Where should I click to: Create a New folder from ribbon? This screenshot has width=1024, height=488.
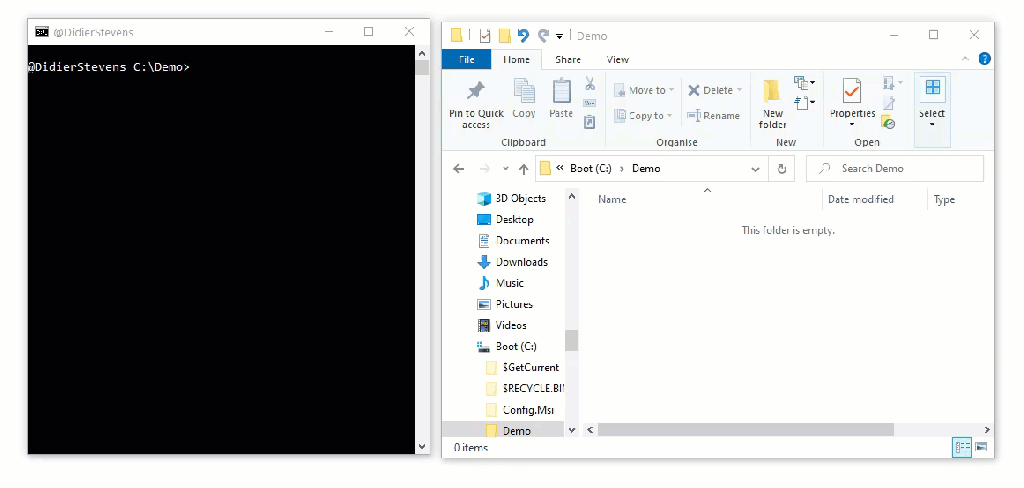[x=772, y=104]
